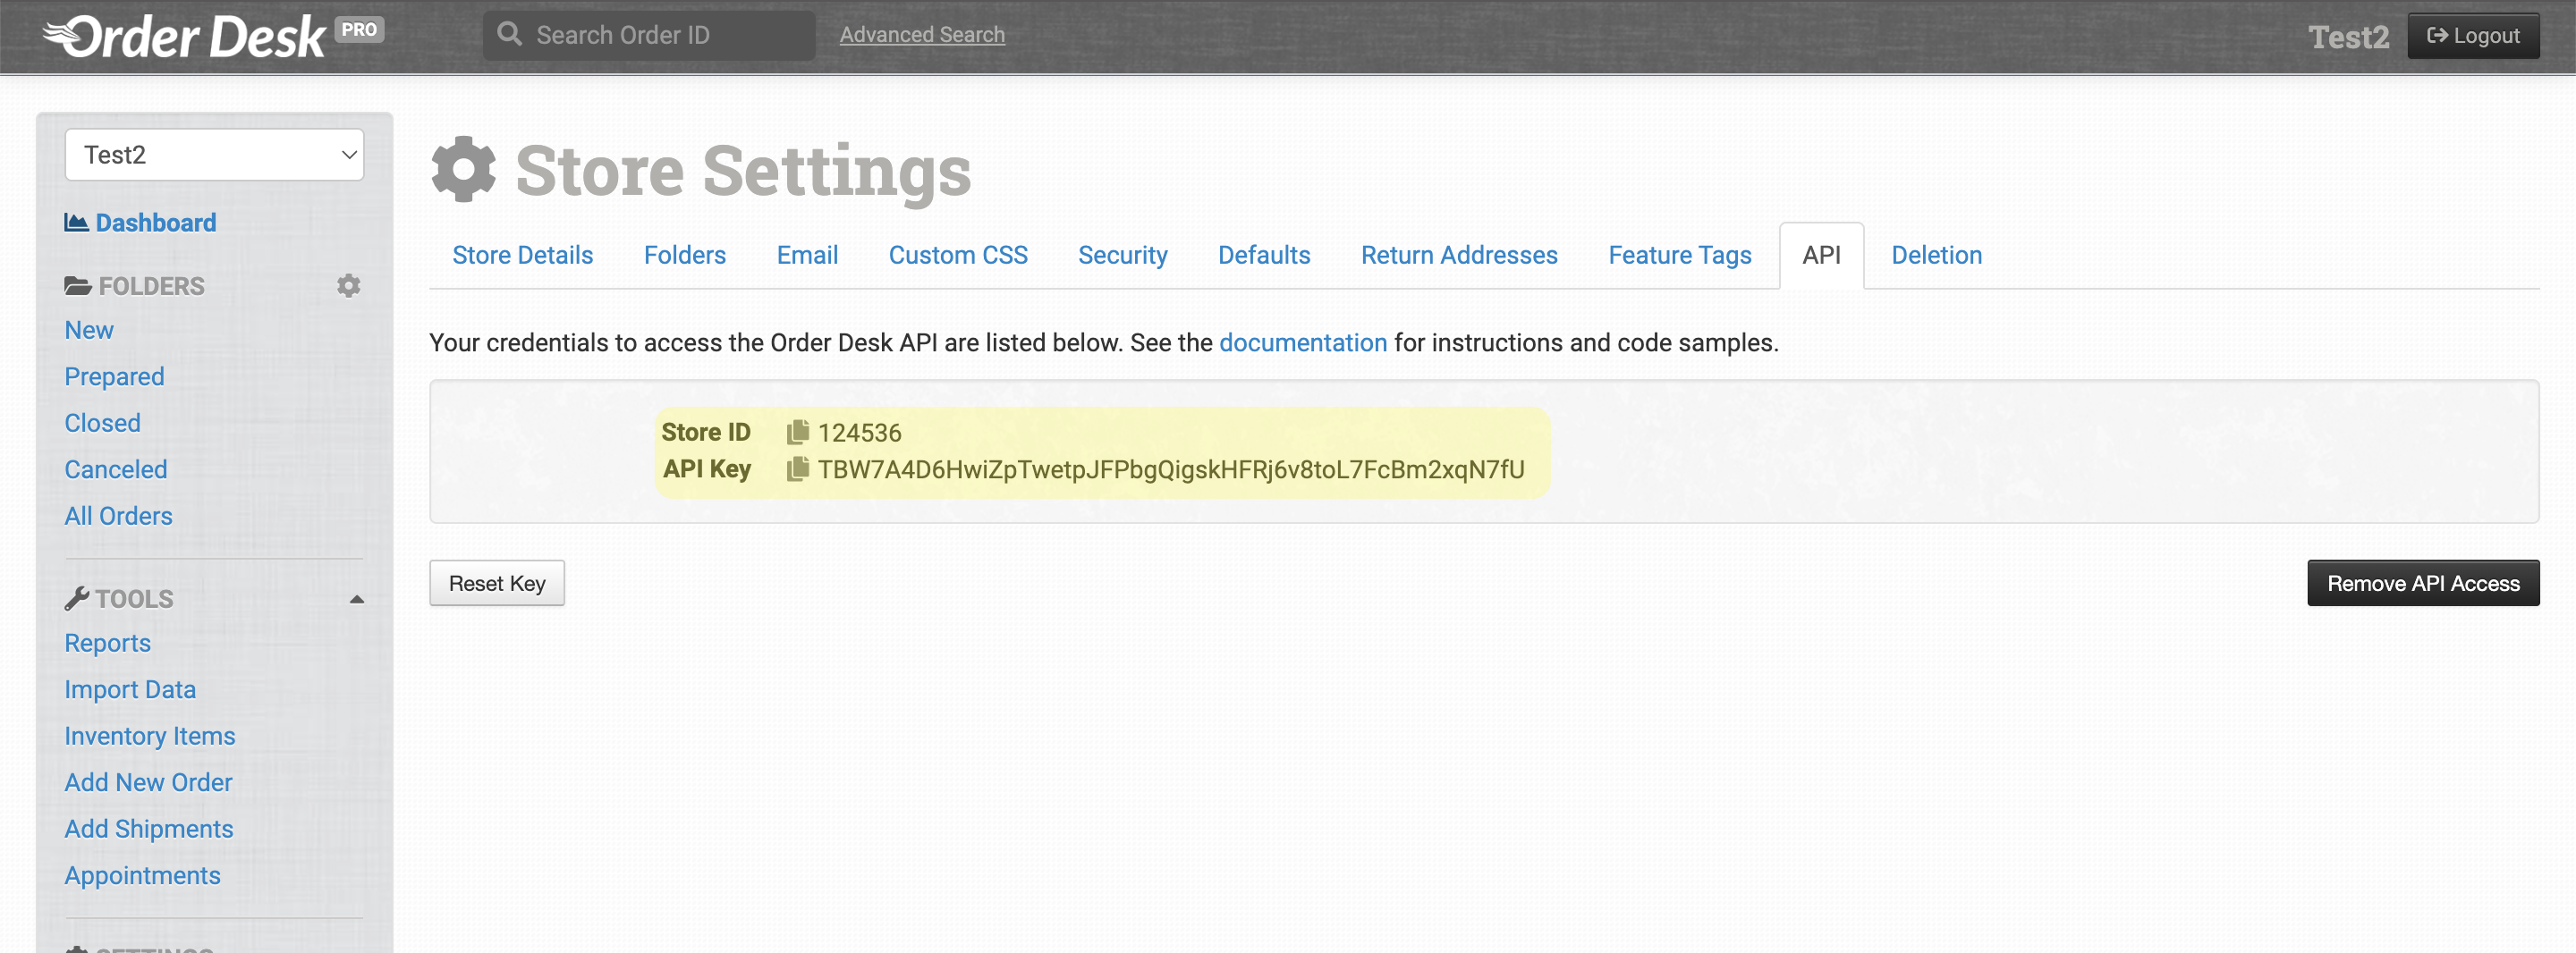Click the API Key string TBW7A4D6…

tap(1171, 470)
